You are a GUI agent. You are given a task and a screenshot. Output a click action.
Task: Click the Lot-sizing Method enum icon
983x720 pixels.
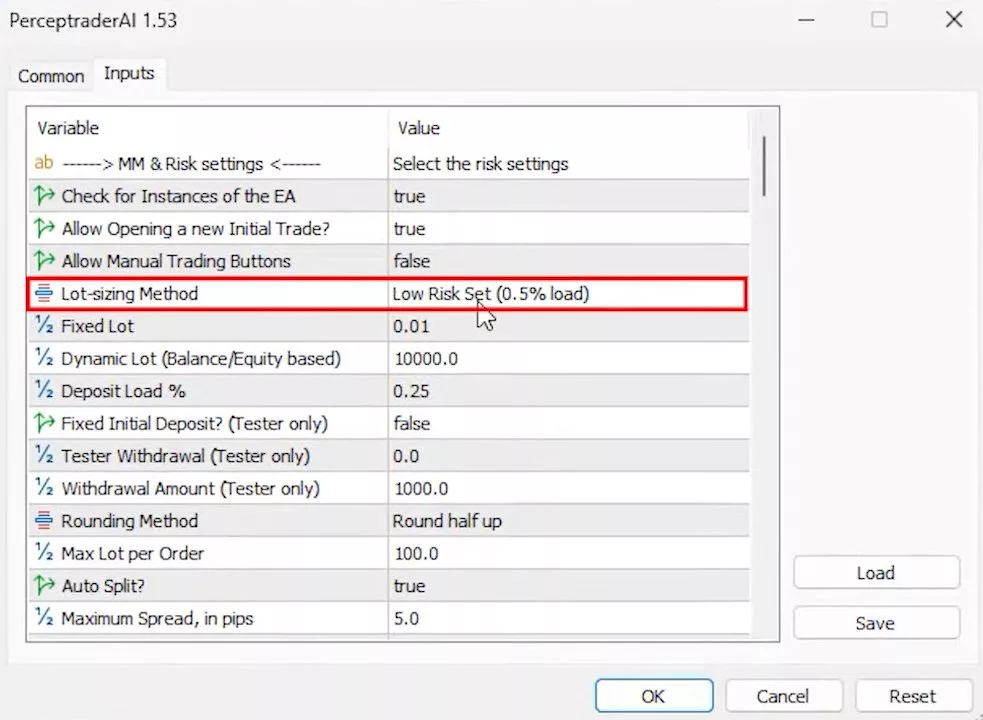(x=44, y=294)
